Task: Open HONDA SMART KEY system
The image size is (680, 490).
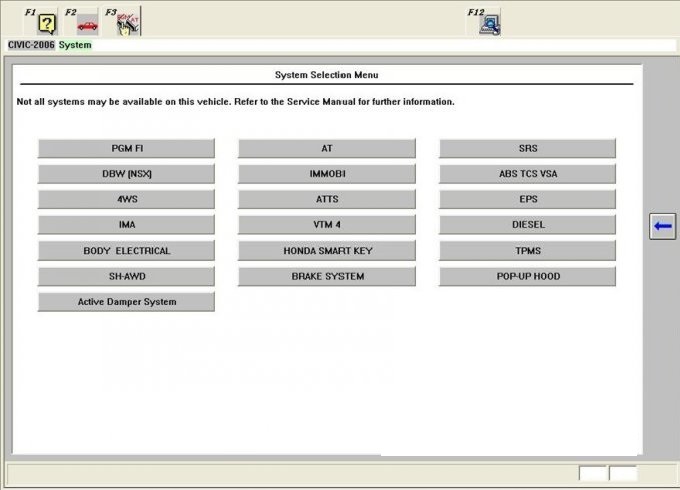Action: click(327, 251)
